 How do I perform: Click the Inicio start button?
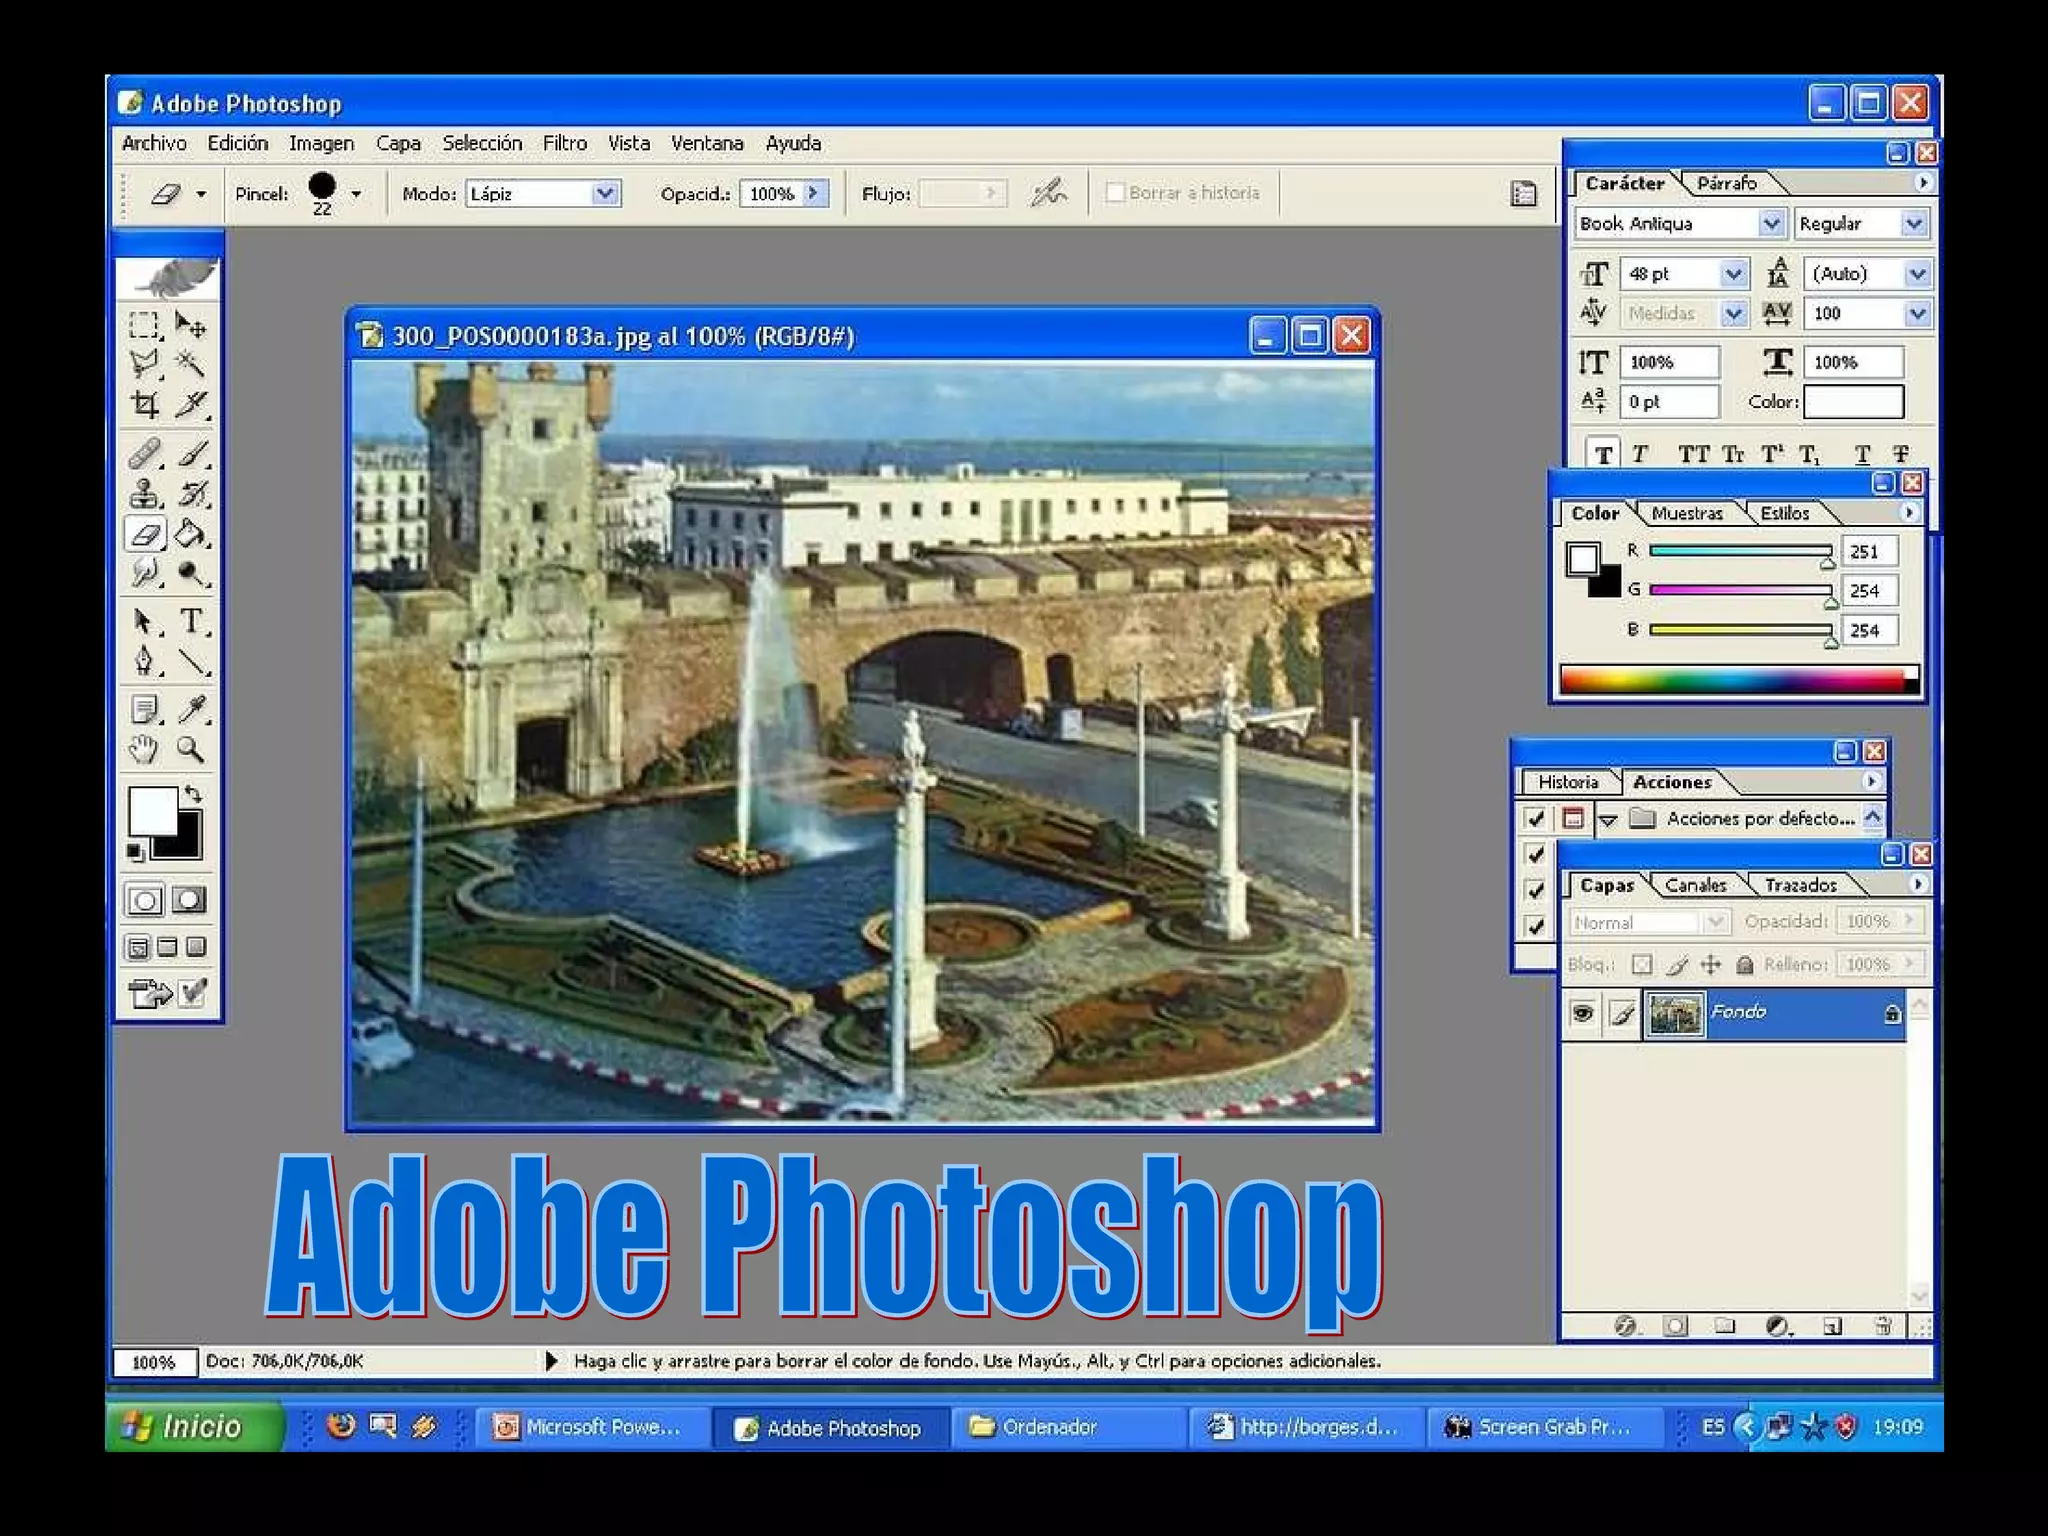(x=194, y=1426)
